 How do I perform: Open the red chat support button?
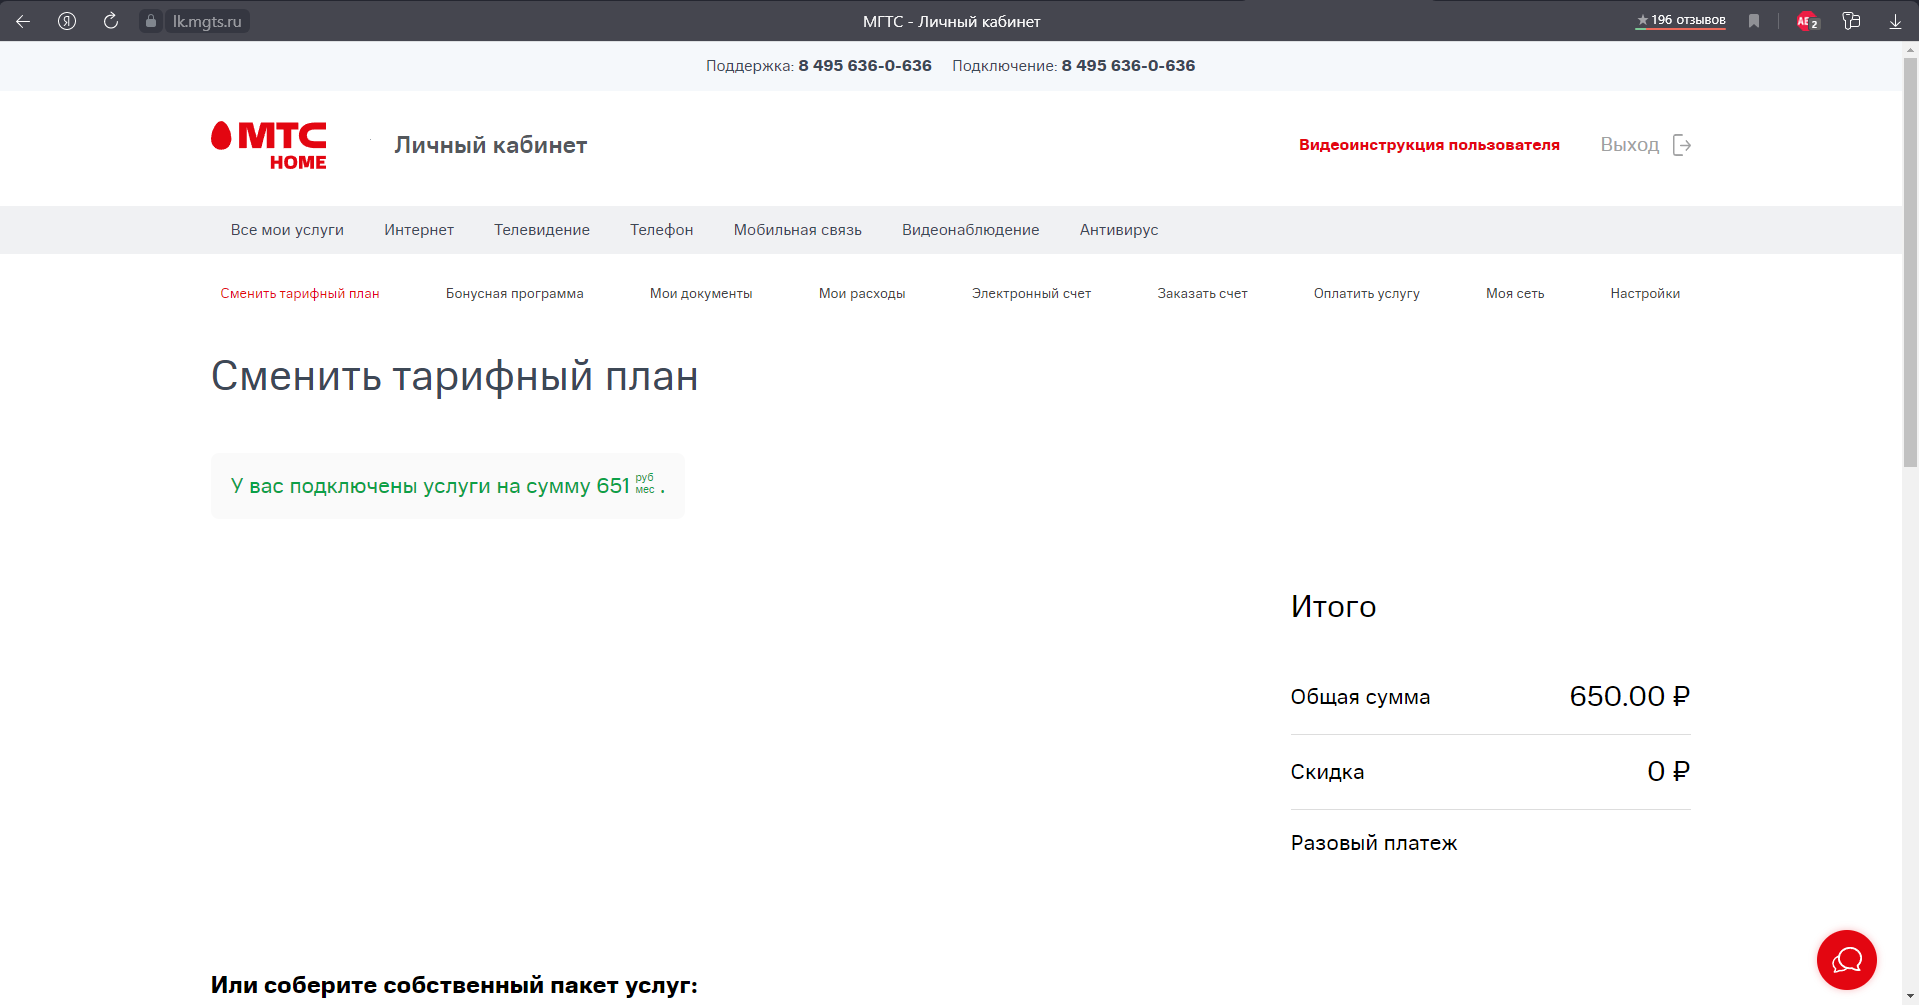tap(1846, 960)
